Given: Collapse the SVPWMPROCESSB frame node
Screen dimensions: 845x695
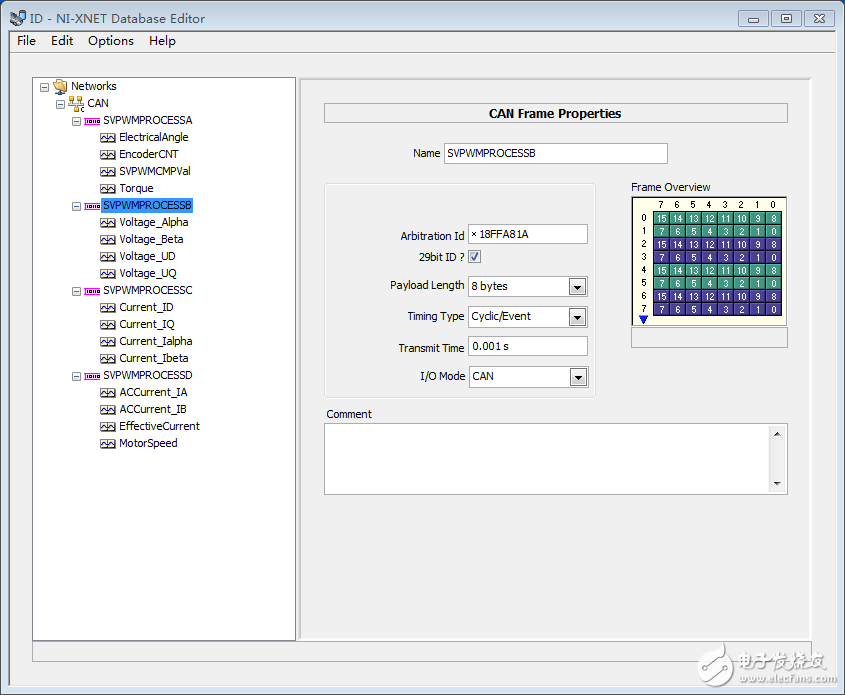Looking at the screenshot, I should (77, 206).
